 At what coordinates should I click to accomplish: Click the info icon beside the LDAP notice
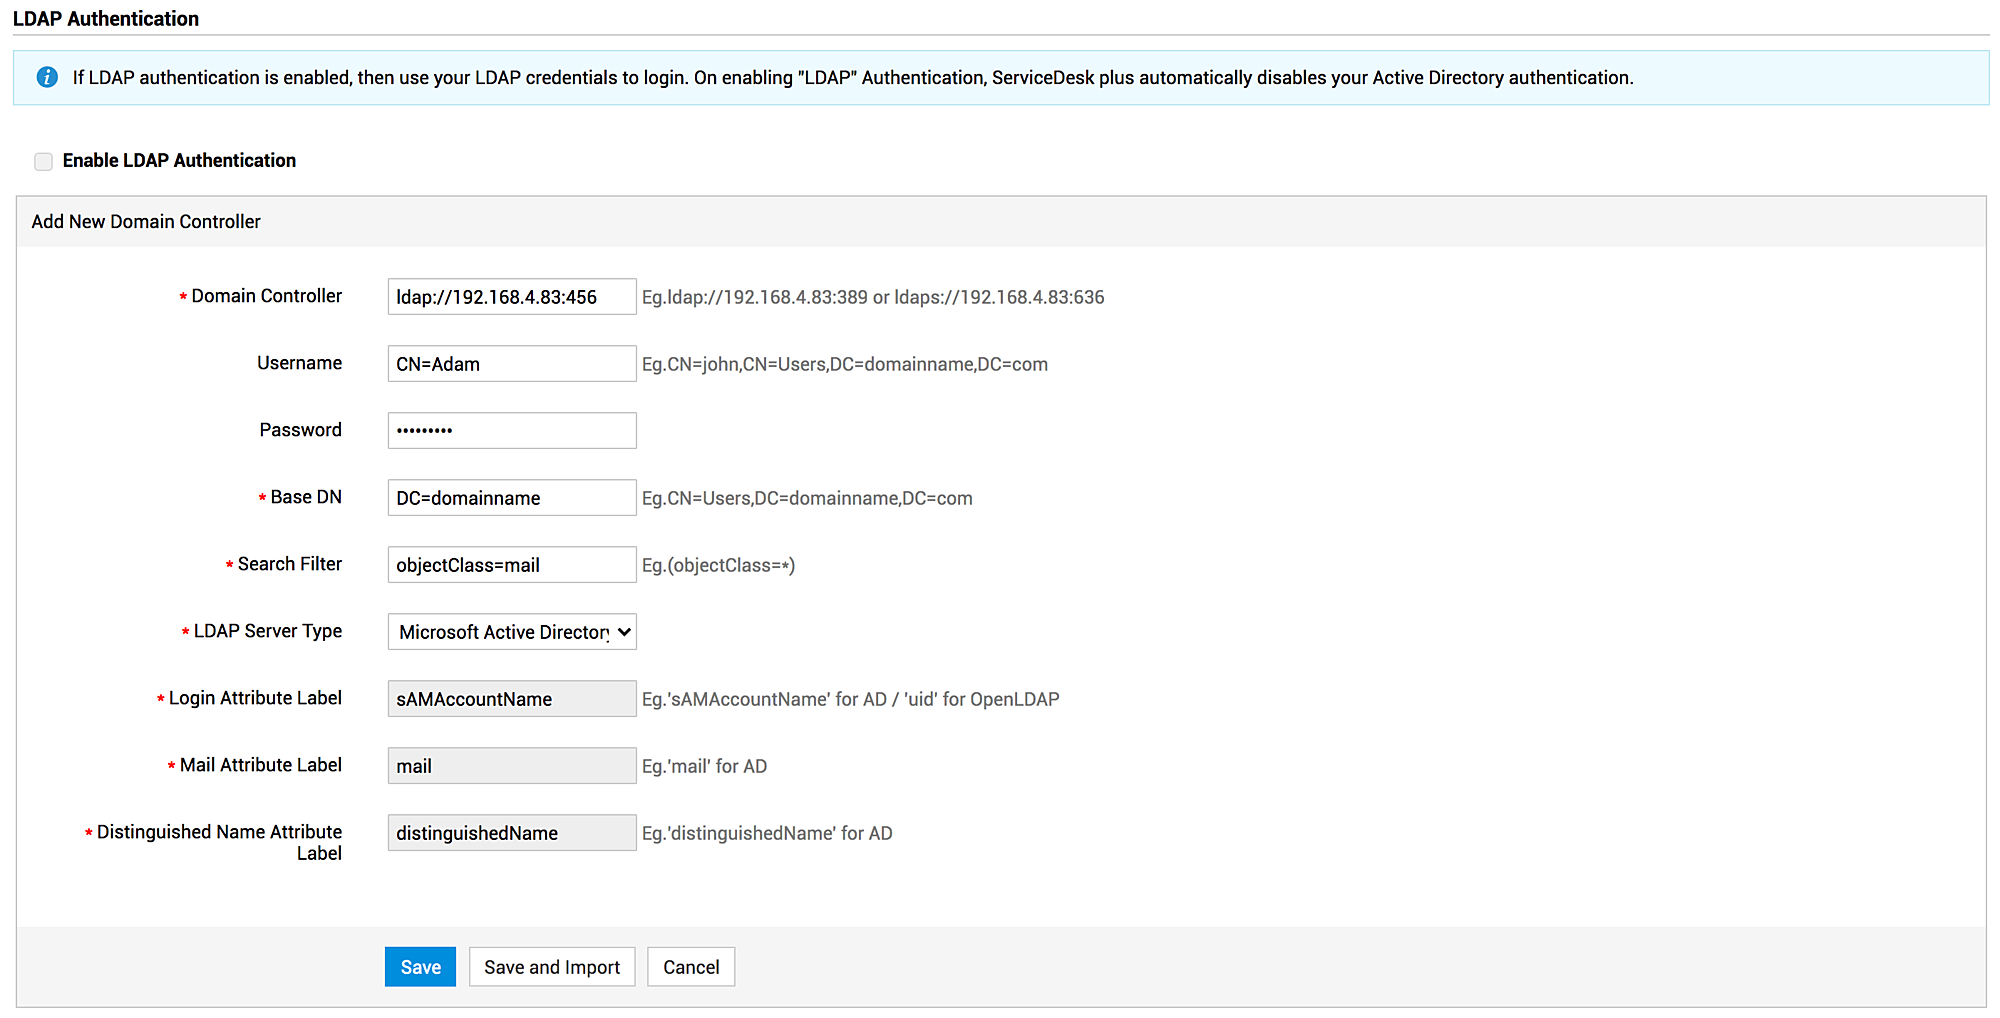(47, 77)
